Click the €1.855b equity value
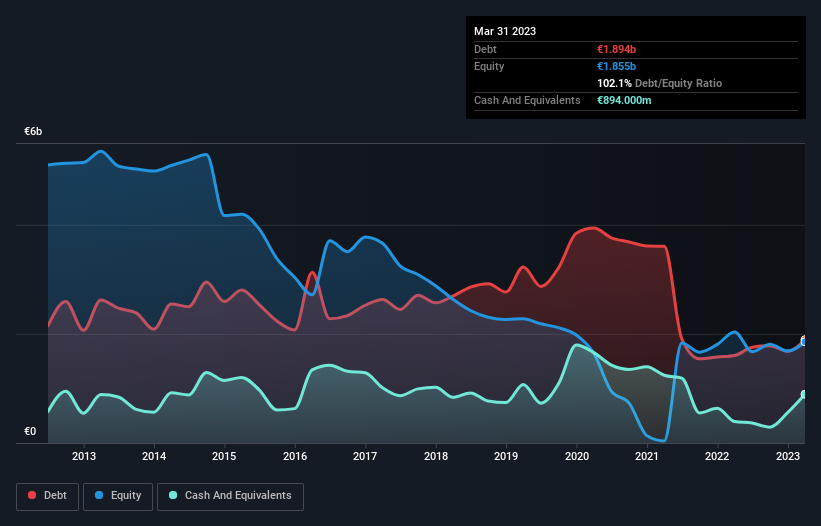Image resolution: width=821 pixels, height=526 pixels. [x=616, y=66]
